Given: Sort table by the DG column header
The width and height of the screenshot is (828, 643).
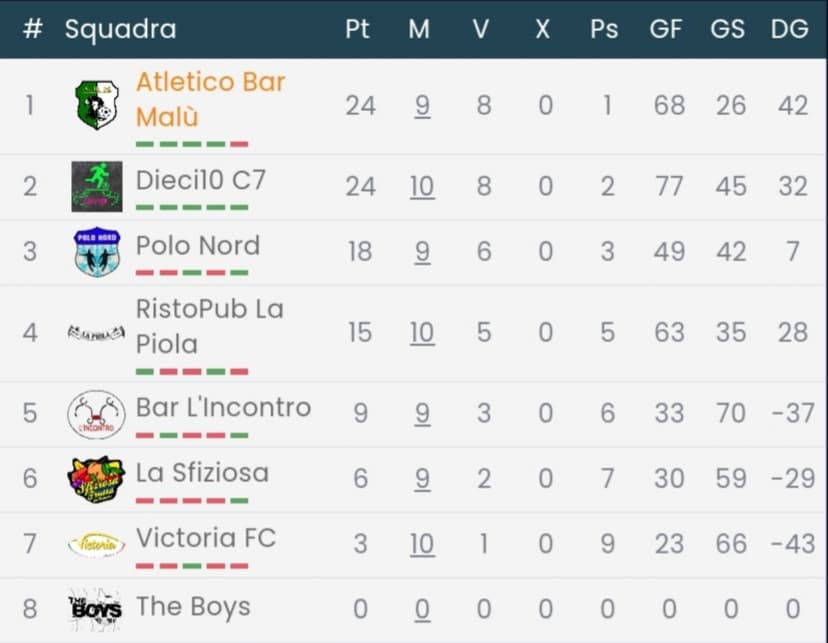Looking at the screenshot, I should point(789,29).
